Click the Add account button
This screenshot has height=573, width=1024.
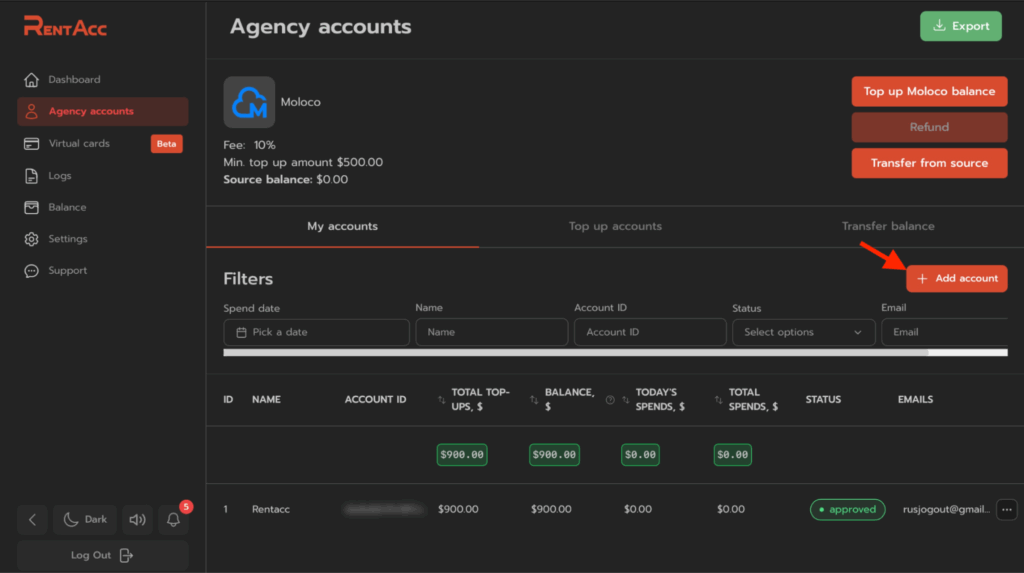point(957,278)
